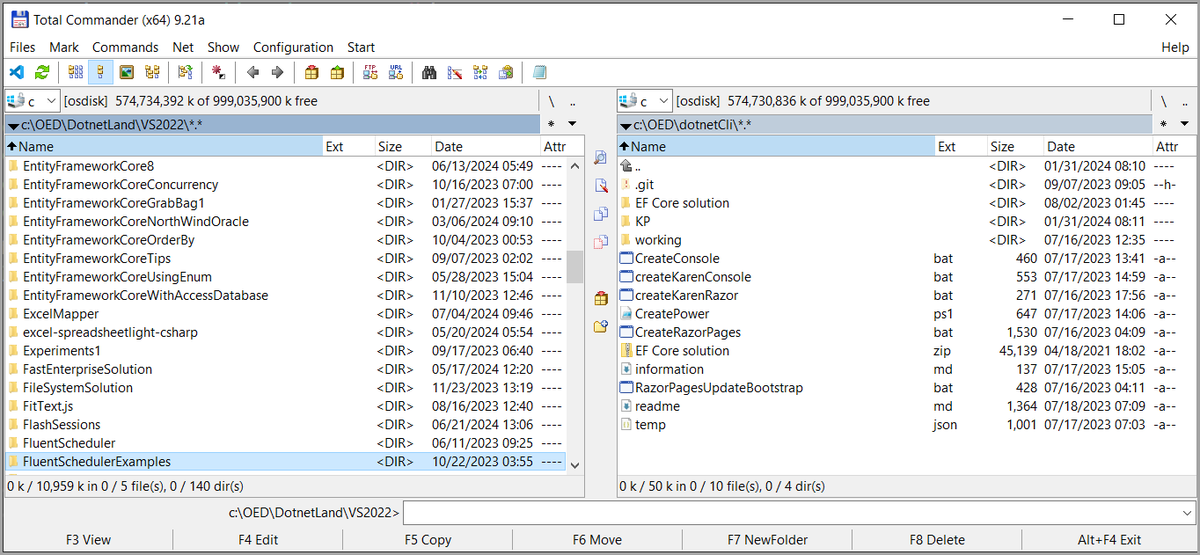Go to left panel root backslash button

(551, 101)
